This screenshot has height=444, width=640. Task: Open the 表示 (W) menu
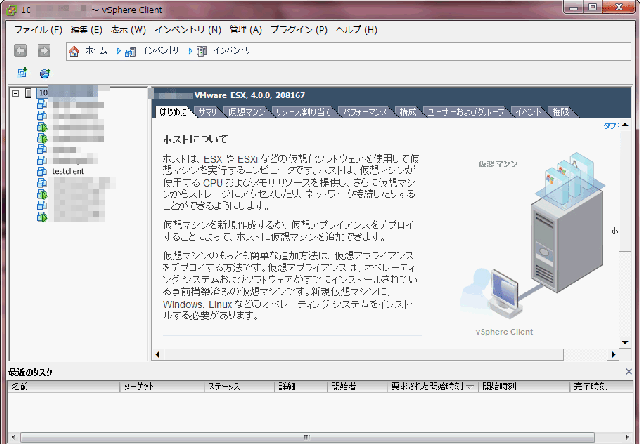pyautogui.click(x=128, y=30)
